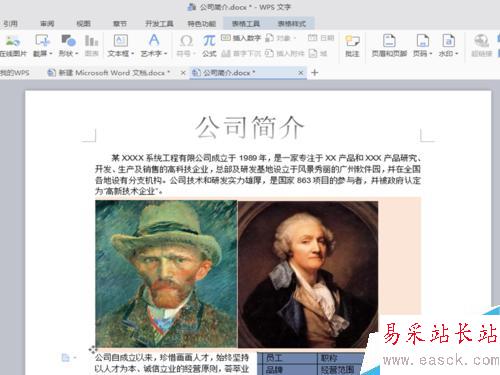
Task: Click the screenshot (截屏) tool icon
Action: (x=42, y=41)
